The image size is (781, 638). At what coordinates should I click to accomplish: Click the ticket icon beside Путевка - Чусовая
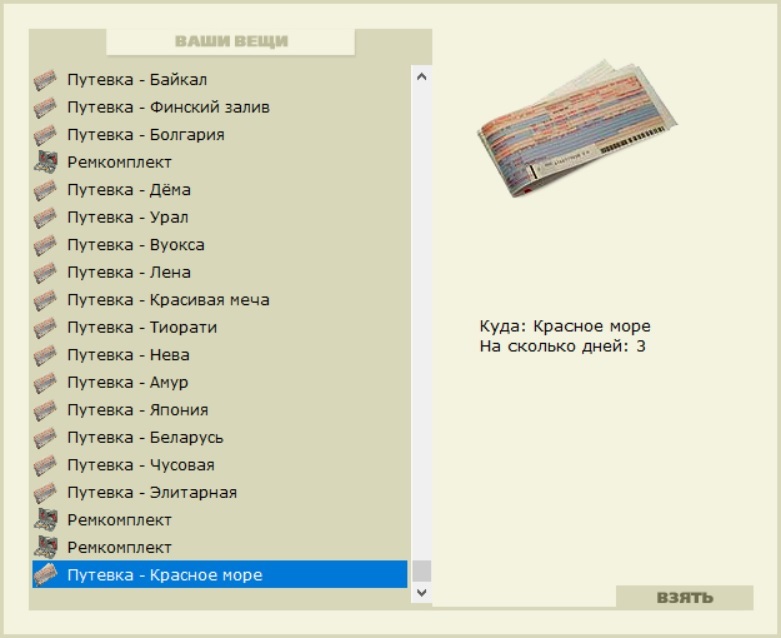point(45,465)
